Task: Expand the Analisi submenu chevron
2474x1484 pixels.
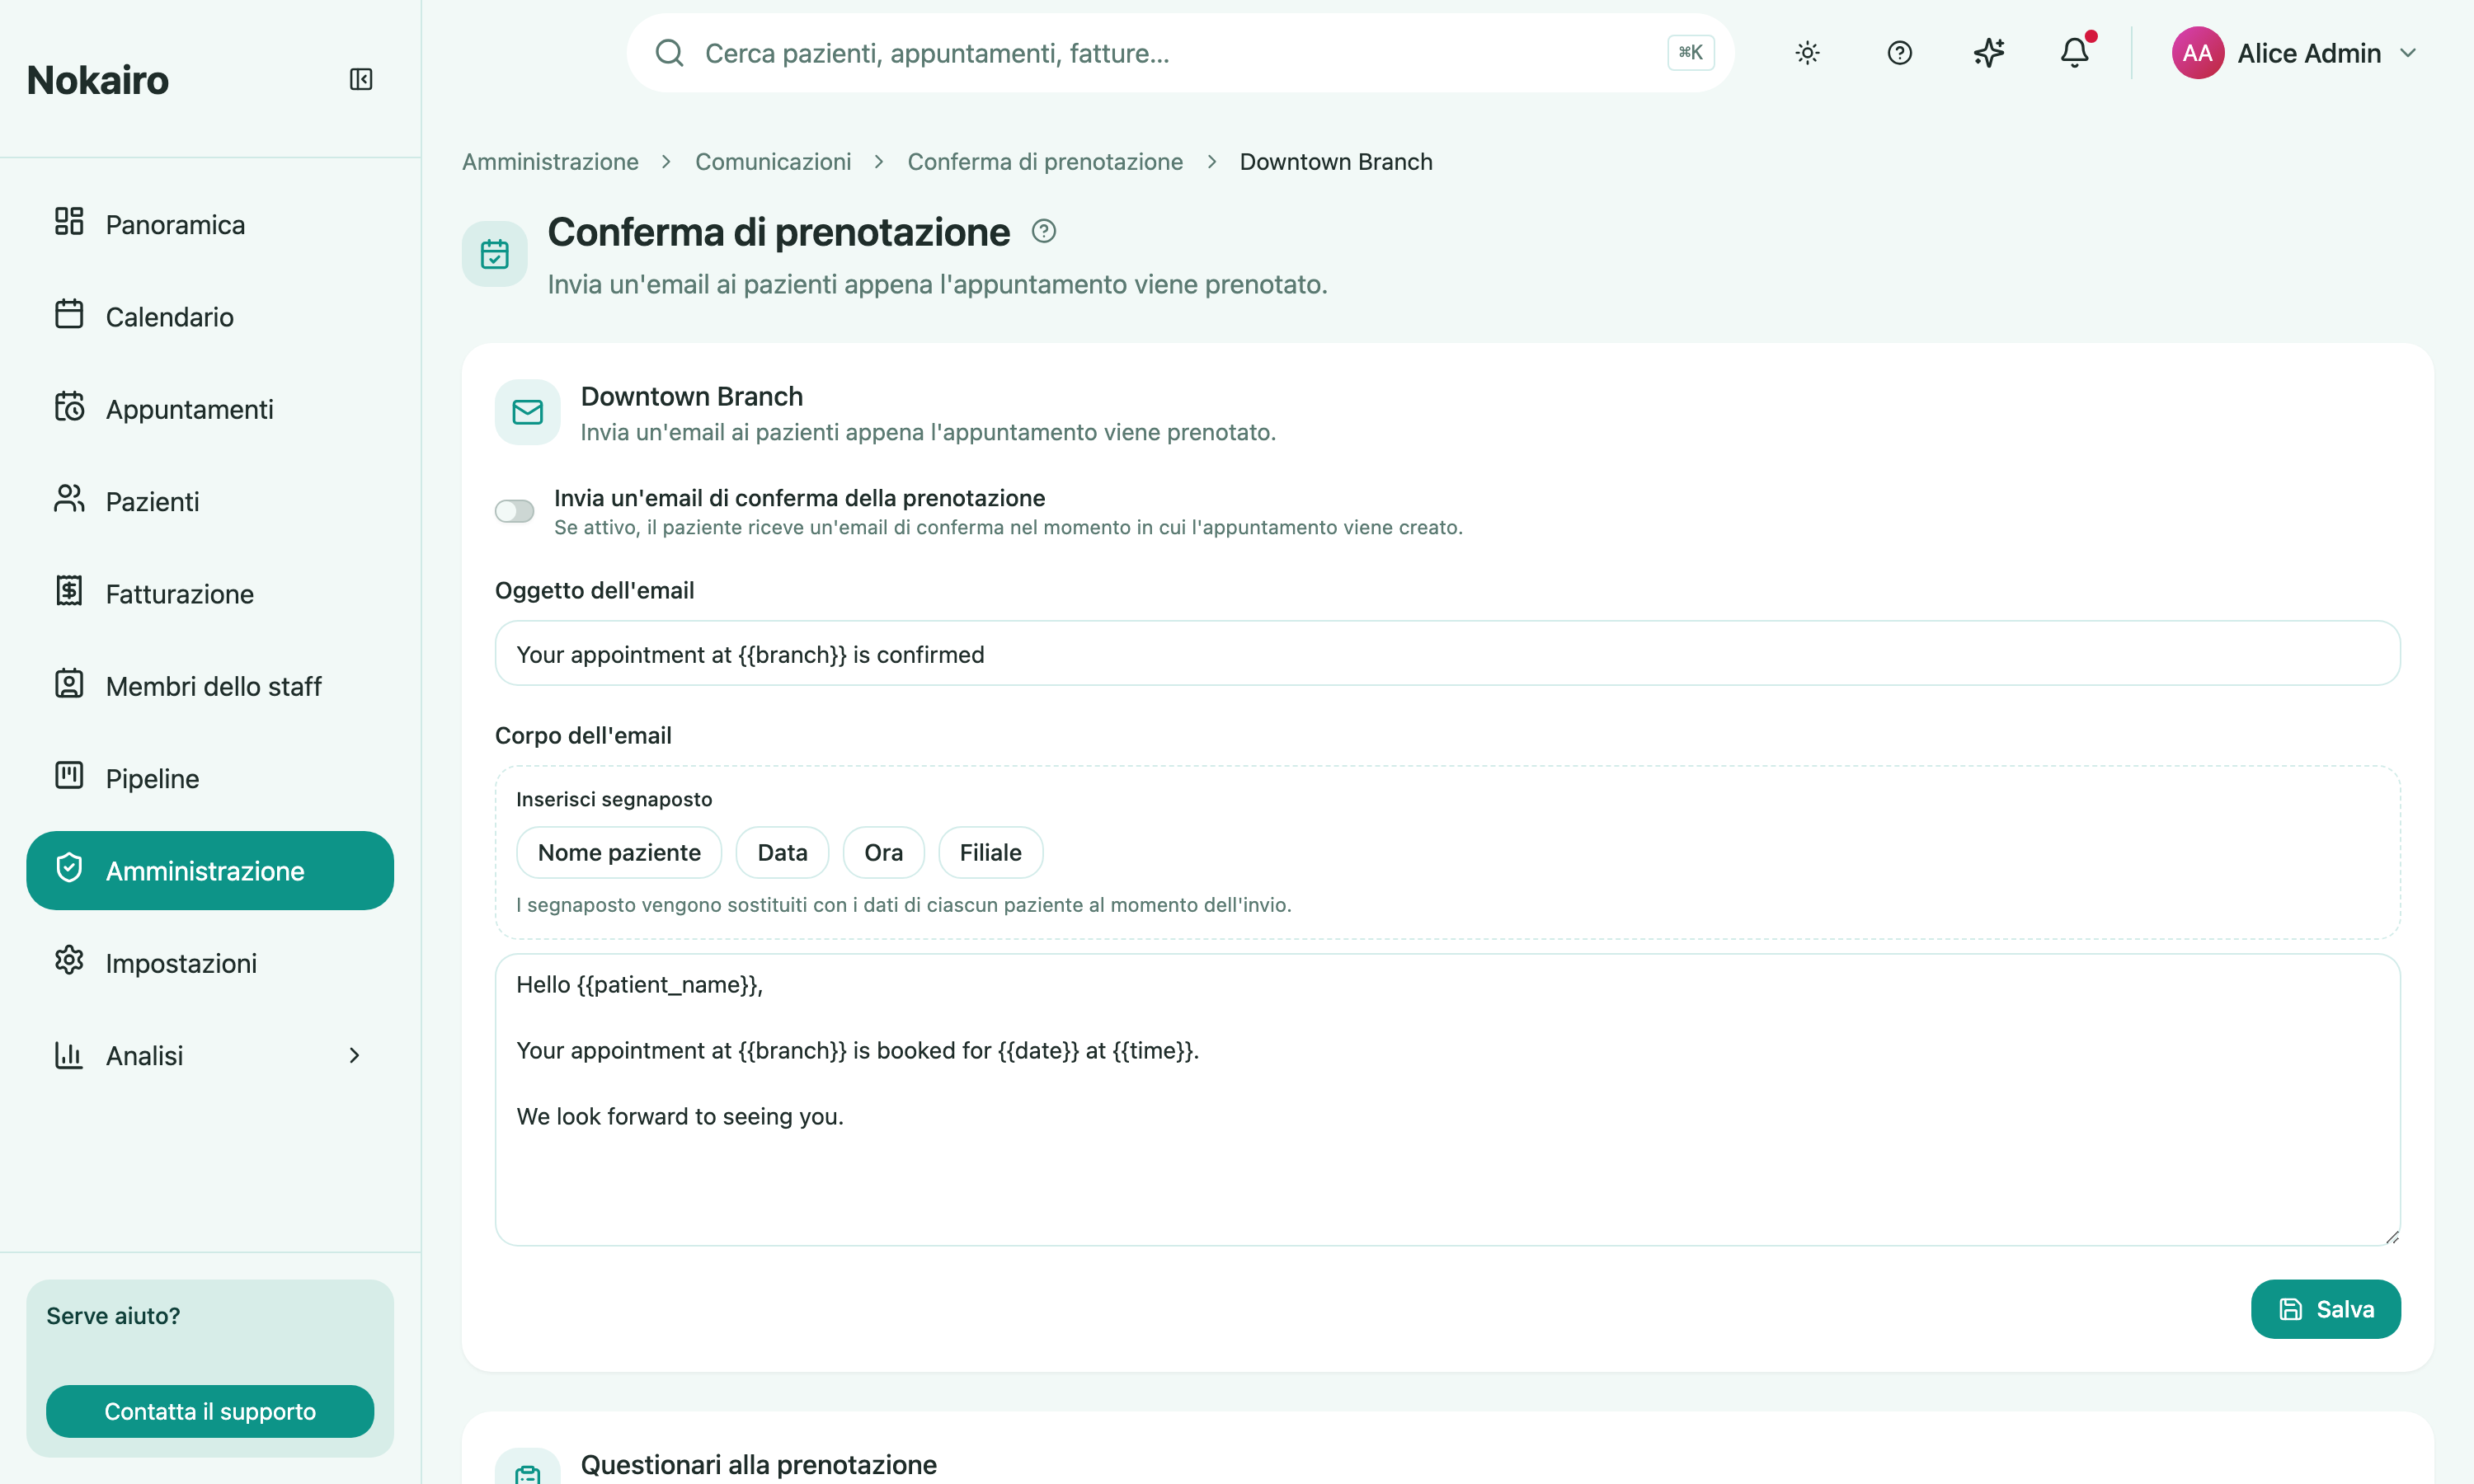Action: point(354,1055)
